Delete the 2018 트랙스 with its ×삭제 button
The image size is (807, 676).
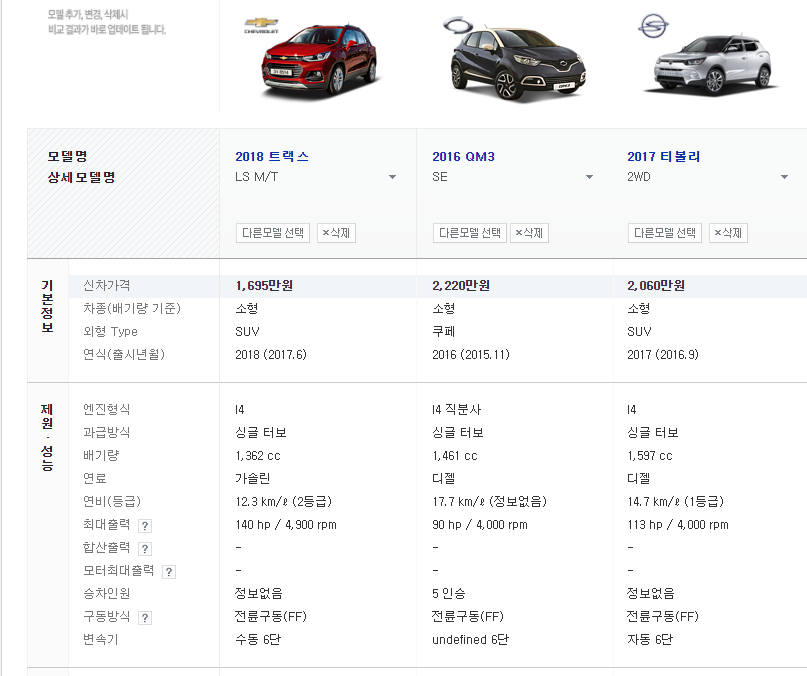(336, 233)
